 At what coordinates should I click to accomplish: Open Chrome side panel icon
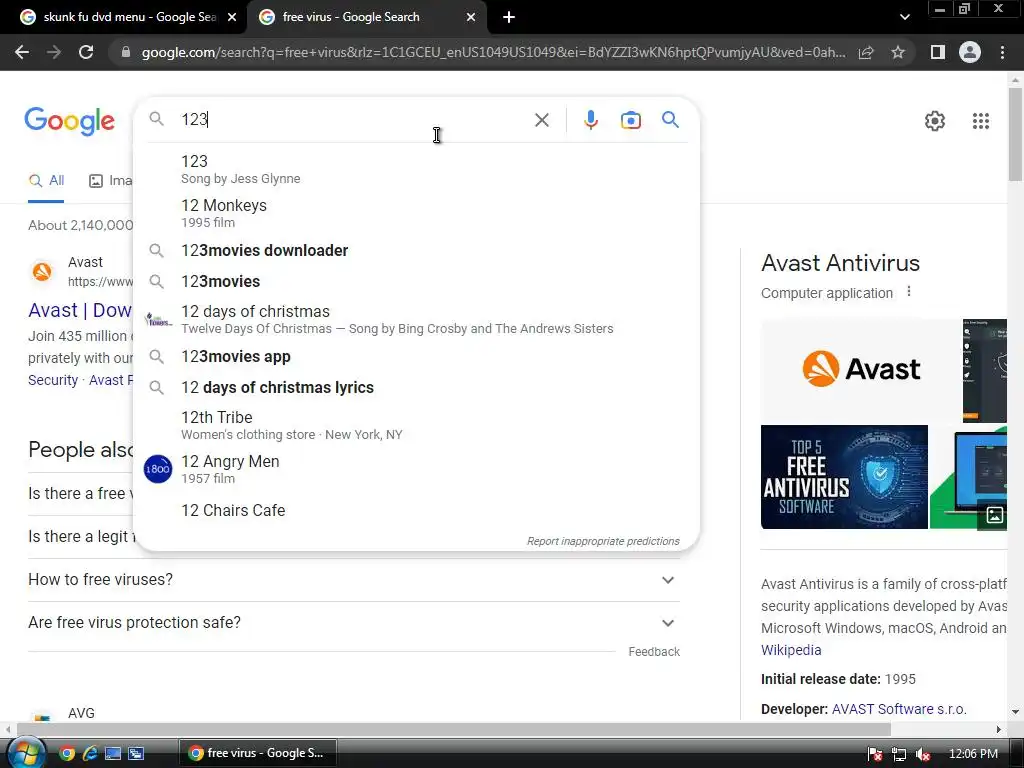[938, 52]
